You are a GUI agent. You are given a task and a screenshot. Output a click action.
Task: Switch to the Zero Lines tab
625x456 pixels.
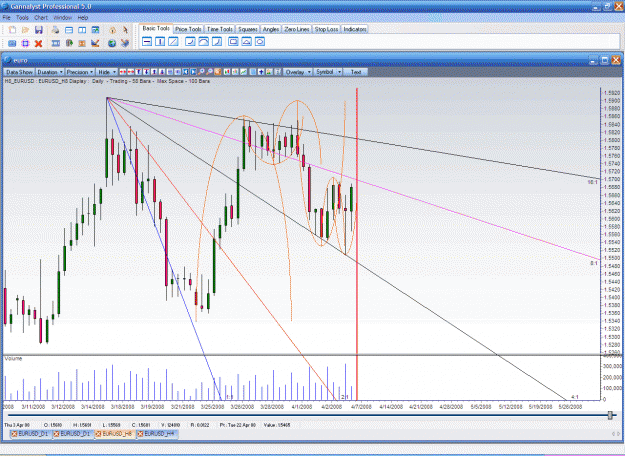(297, 29)
